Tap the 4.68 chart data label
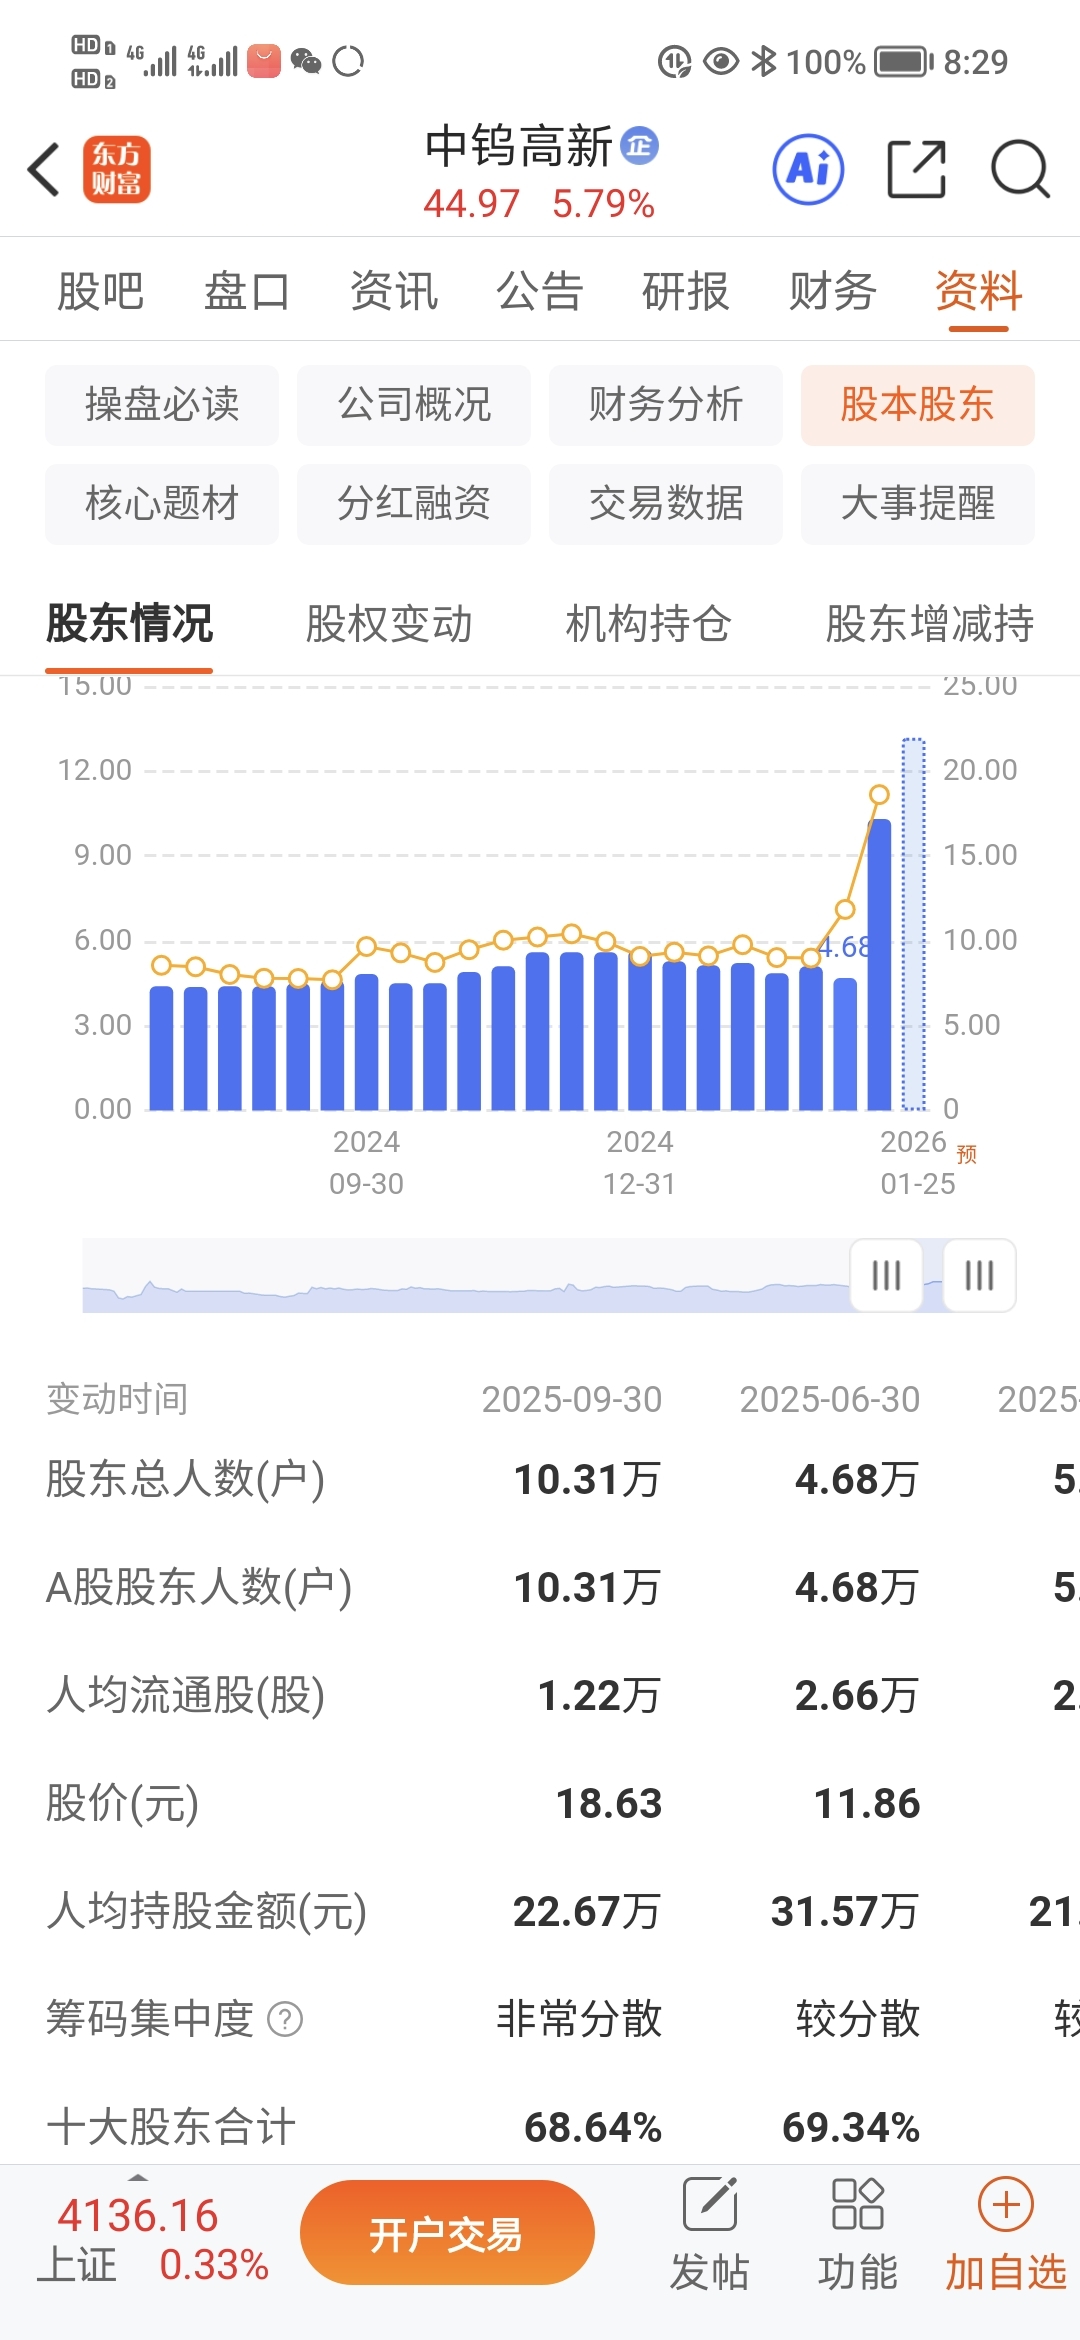The height and width of the screenshot is (2340, 1080). tap(845, 947)
